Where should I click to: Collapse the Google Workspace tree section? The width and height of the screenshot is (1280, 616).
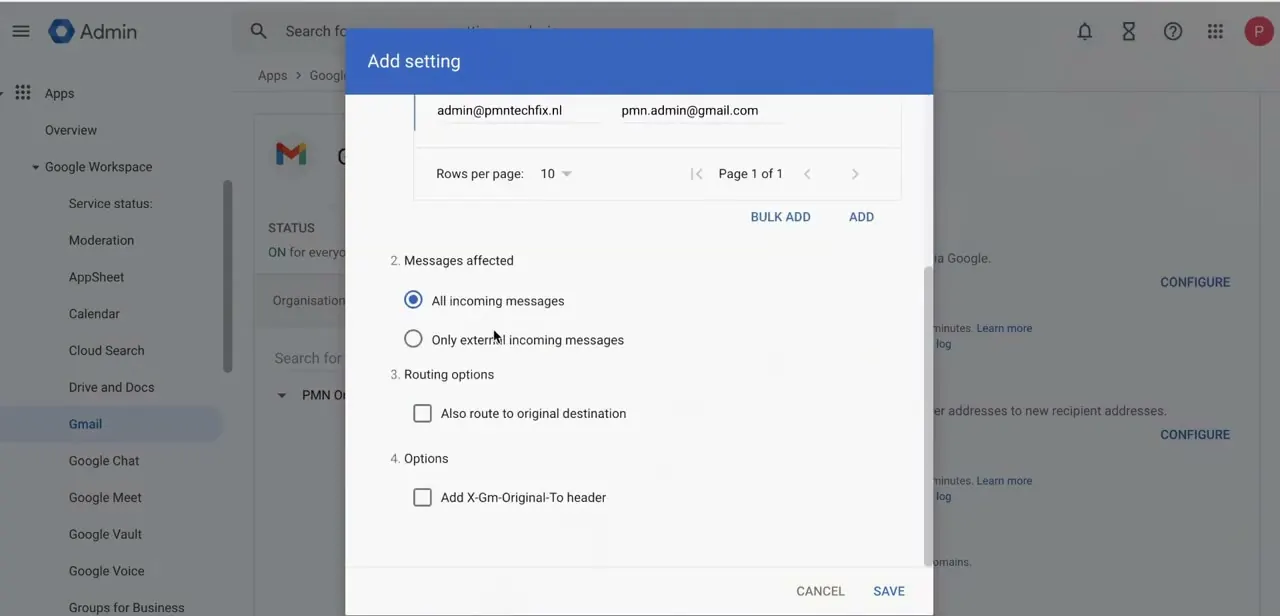(x=35, y=167)
